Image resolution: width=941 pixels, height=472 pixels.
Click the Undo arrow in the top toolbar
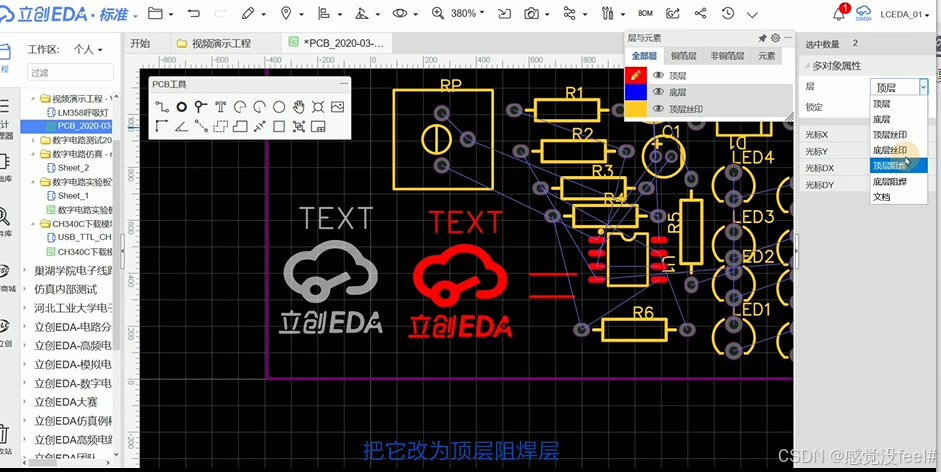point(193,13)
